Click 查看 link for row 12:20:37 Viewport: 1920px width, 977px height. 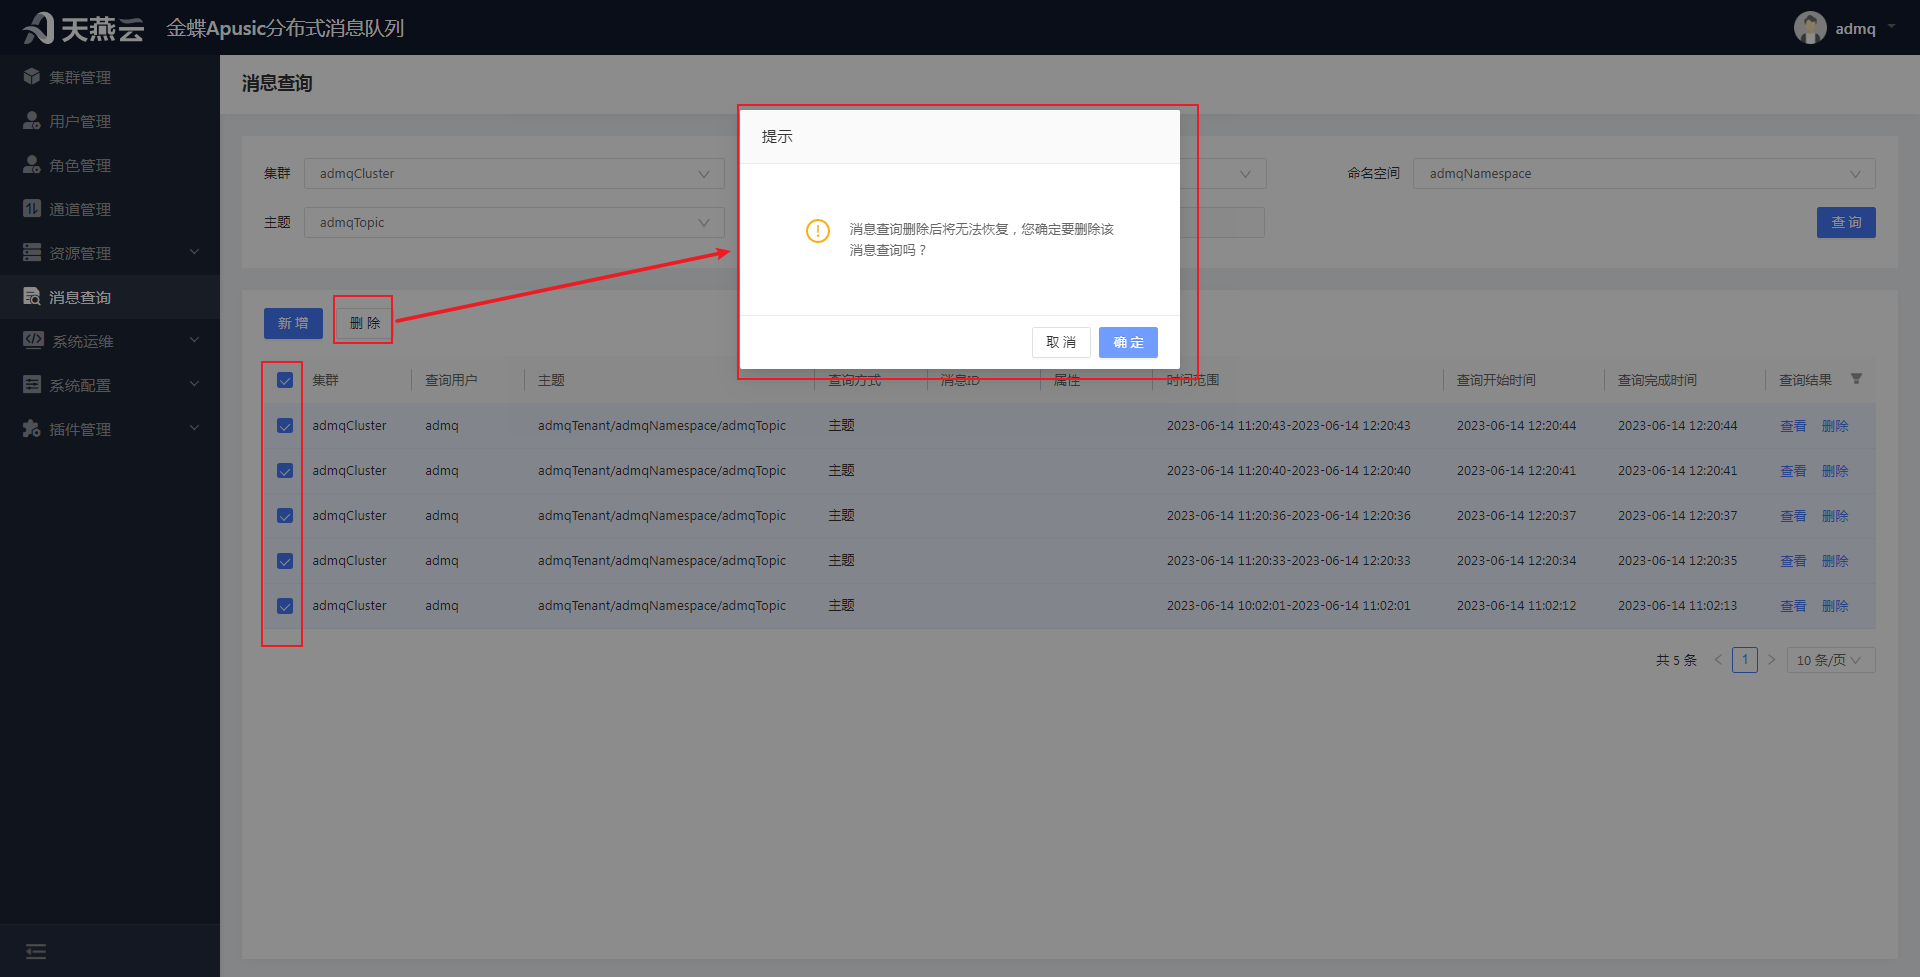point(1793,516)
